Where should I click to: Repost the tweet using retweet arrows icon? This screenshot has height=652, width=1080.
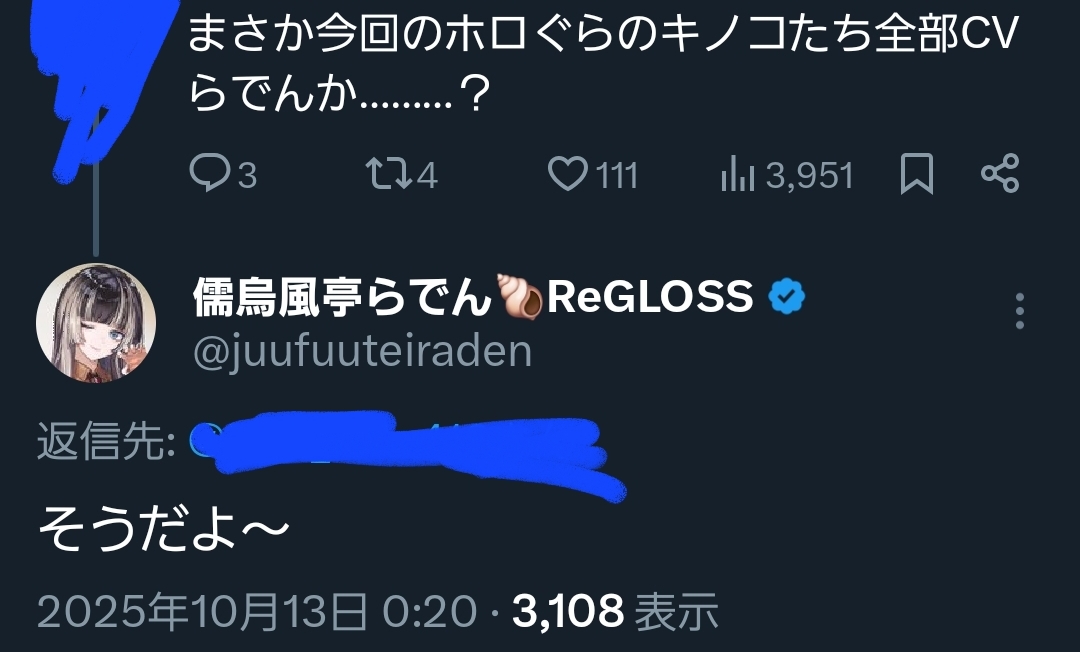[x=388, y=173]
